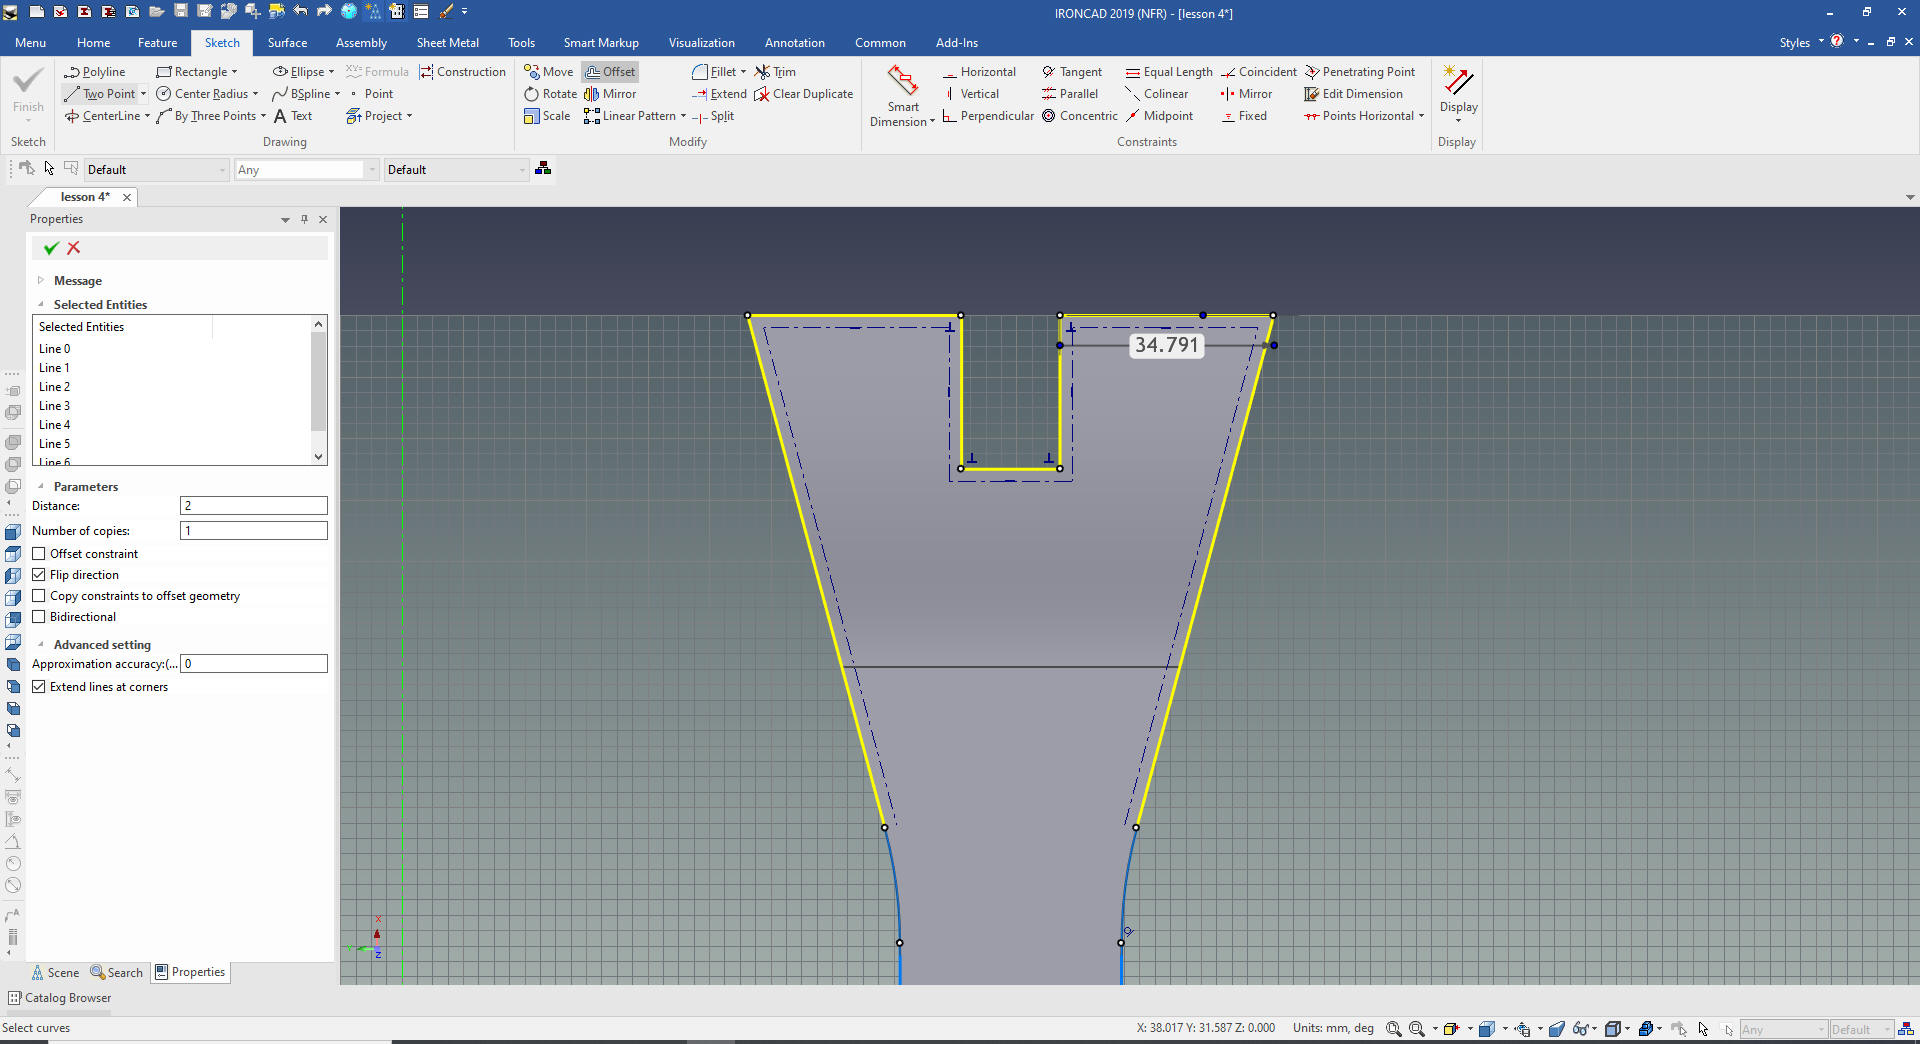
Task: Collapse the Advanced setting section
Action: tap(41, 645)
